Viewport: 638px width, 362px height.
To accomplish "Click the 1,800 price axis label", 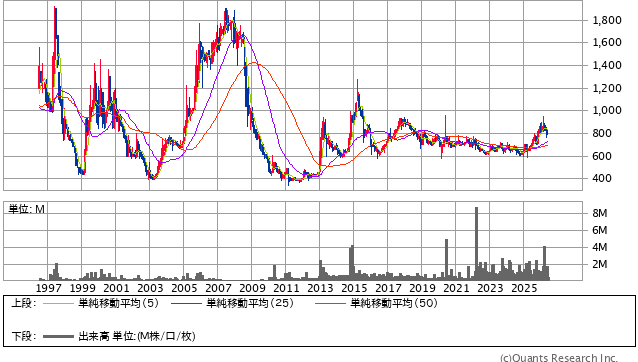I will tap(607, 20).
